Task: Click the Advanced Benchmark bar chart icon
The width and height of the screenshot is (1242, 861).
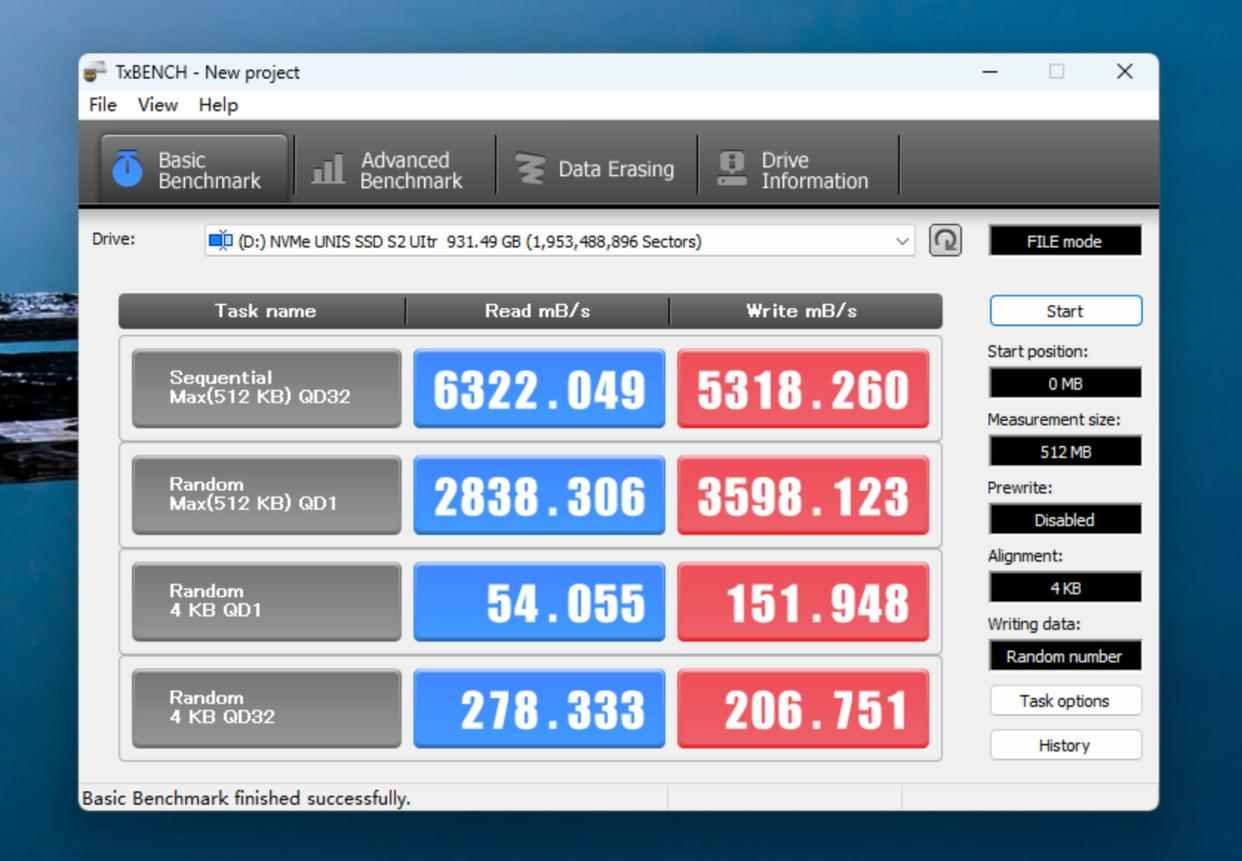Action: pyautogui.click(x=328, y=169)
